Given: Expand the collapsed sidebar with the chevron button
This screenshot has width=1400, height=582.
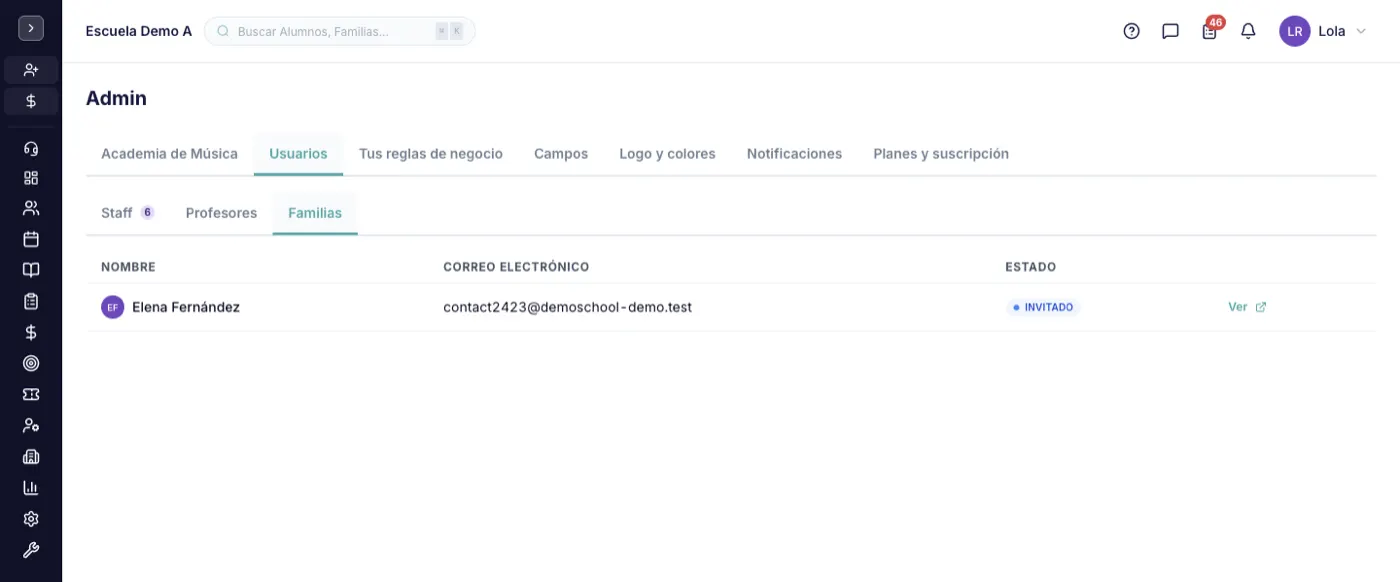Looking at the screenshot, I should pos(31,28).
